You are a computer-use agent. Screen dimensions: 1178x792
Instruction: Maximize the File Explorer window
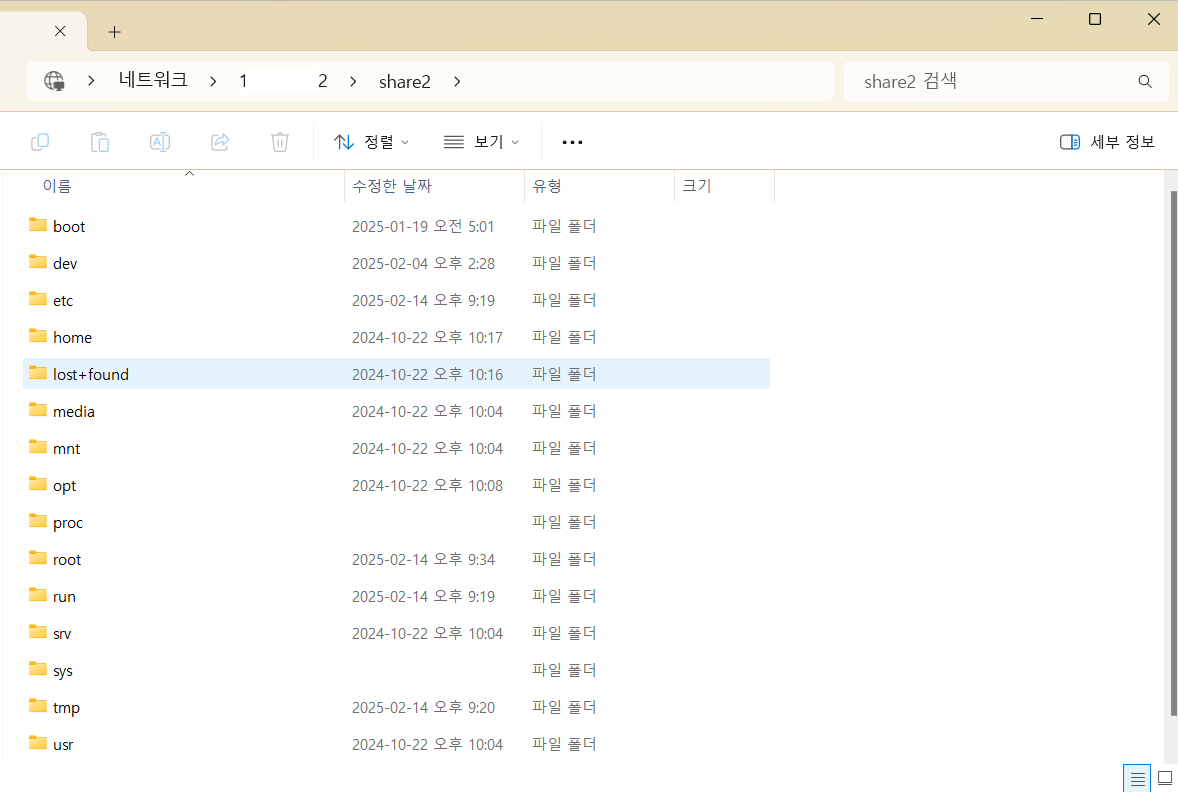pyautogui.click(x=1095, y=19)
